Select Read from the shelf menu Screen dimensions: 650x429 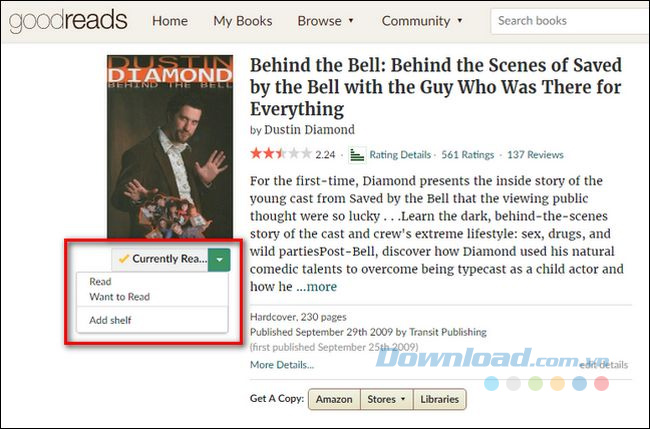(100, 282)
